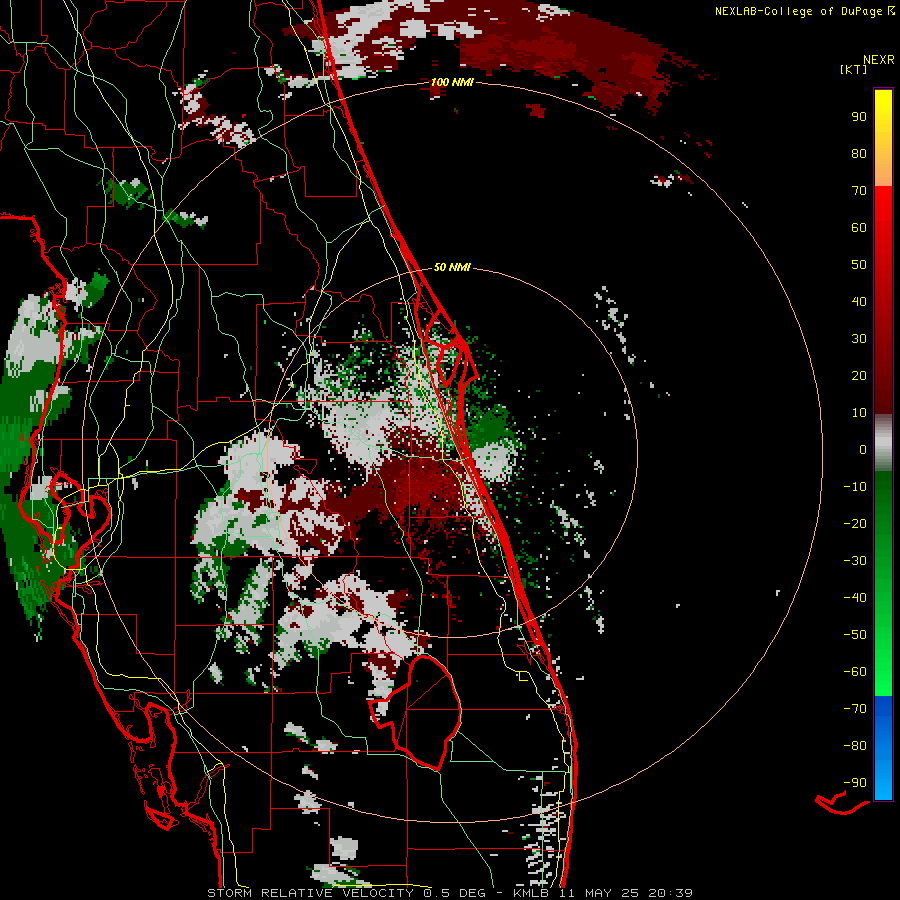Click the 20 value on the velocity scale
This screenshot has height=900, width=900.
pos(859,375)
